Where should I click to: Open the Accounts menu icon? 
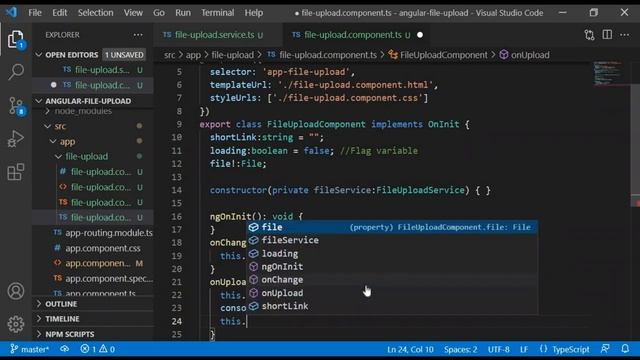(x=16, y=291)
